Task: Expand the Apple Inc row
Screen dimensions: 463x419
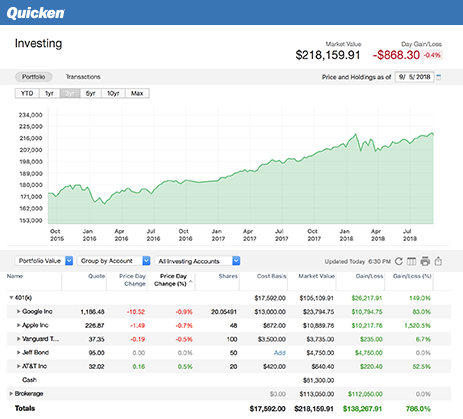Action: [19, 325]
